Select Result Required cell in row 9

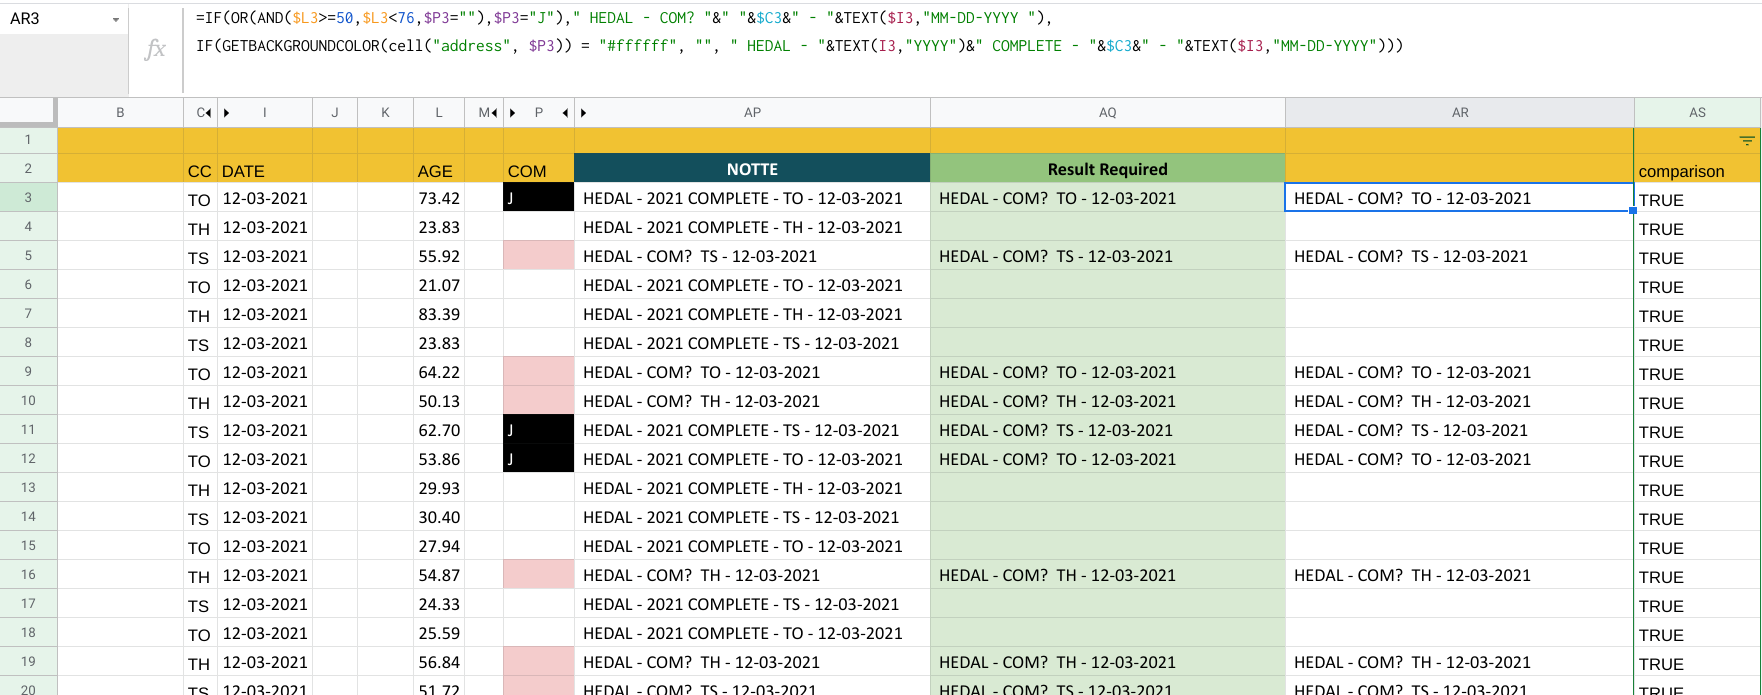click(1107, 372)
